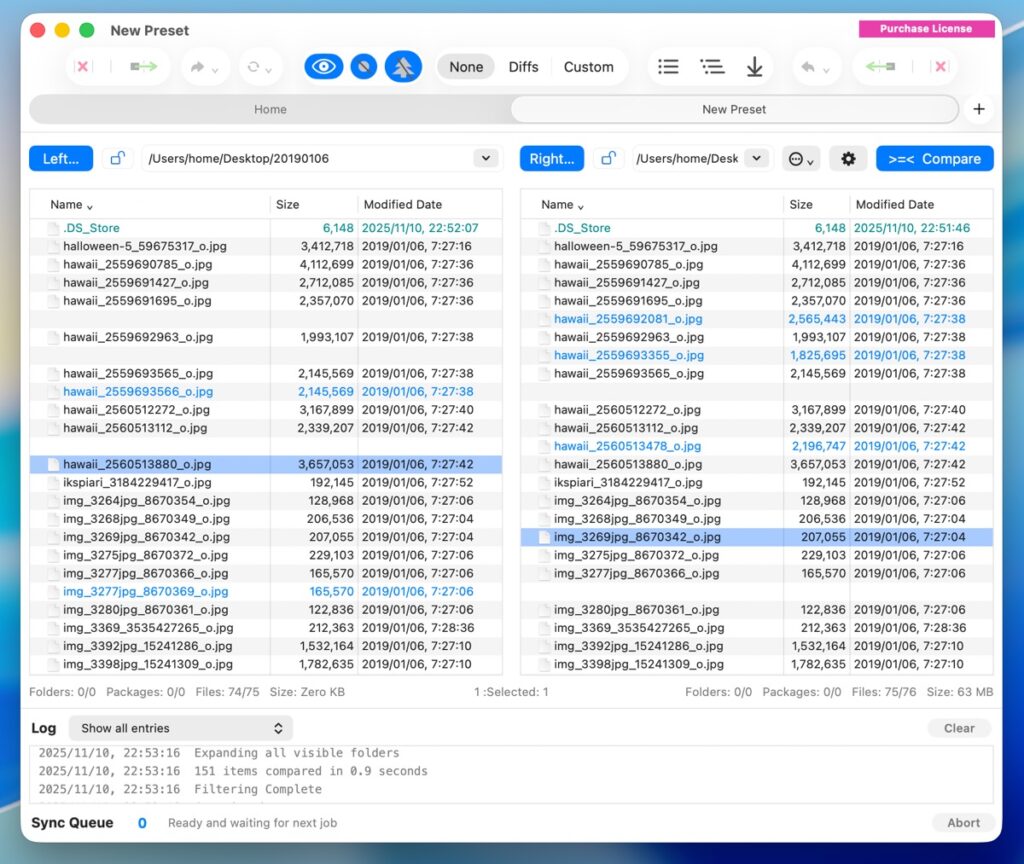This screenshot has width=1024, height=864.
Task: Toggle the left folder lock icon
Action: (x=118, y=158)
